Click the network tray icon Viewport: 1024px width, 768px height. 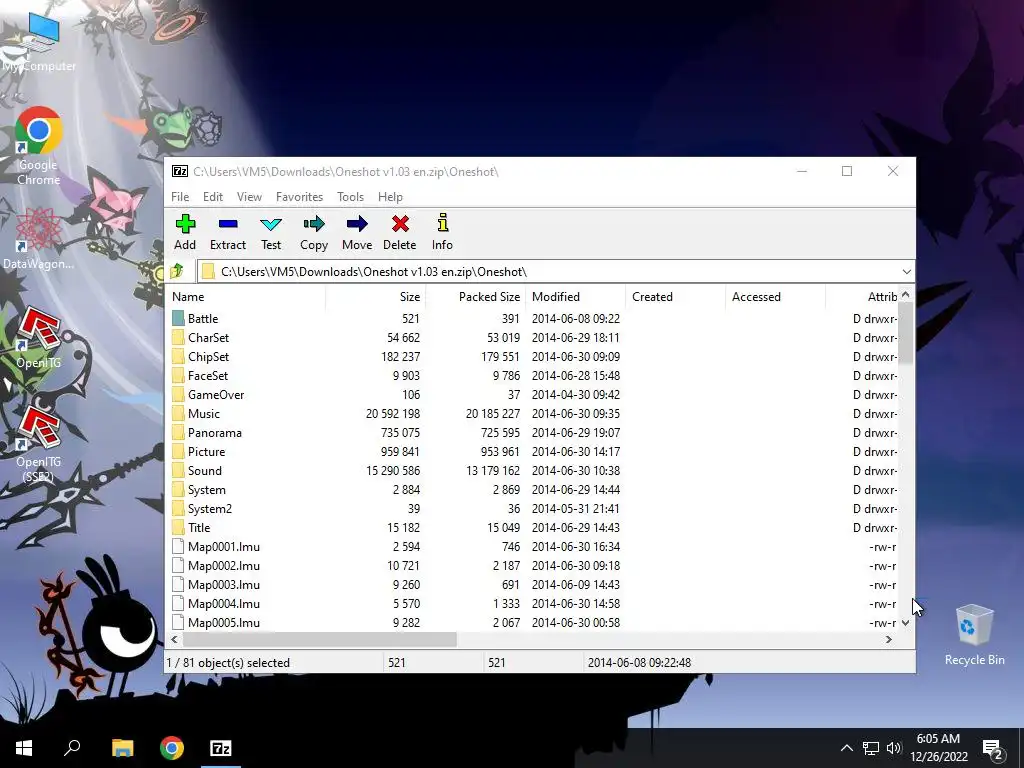[871, 748]
